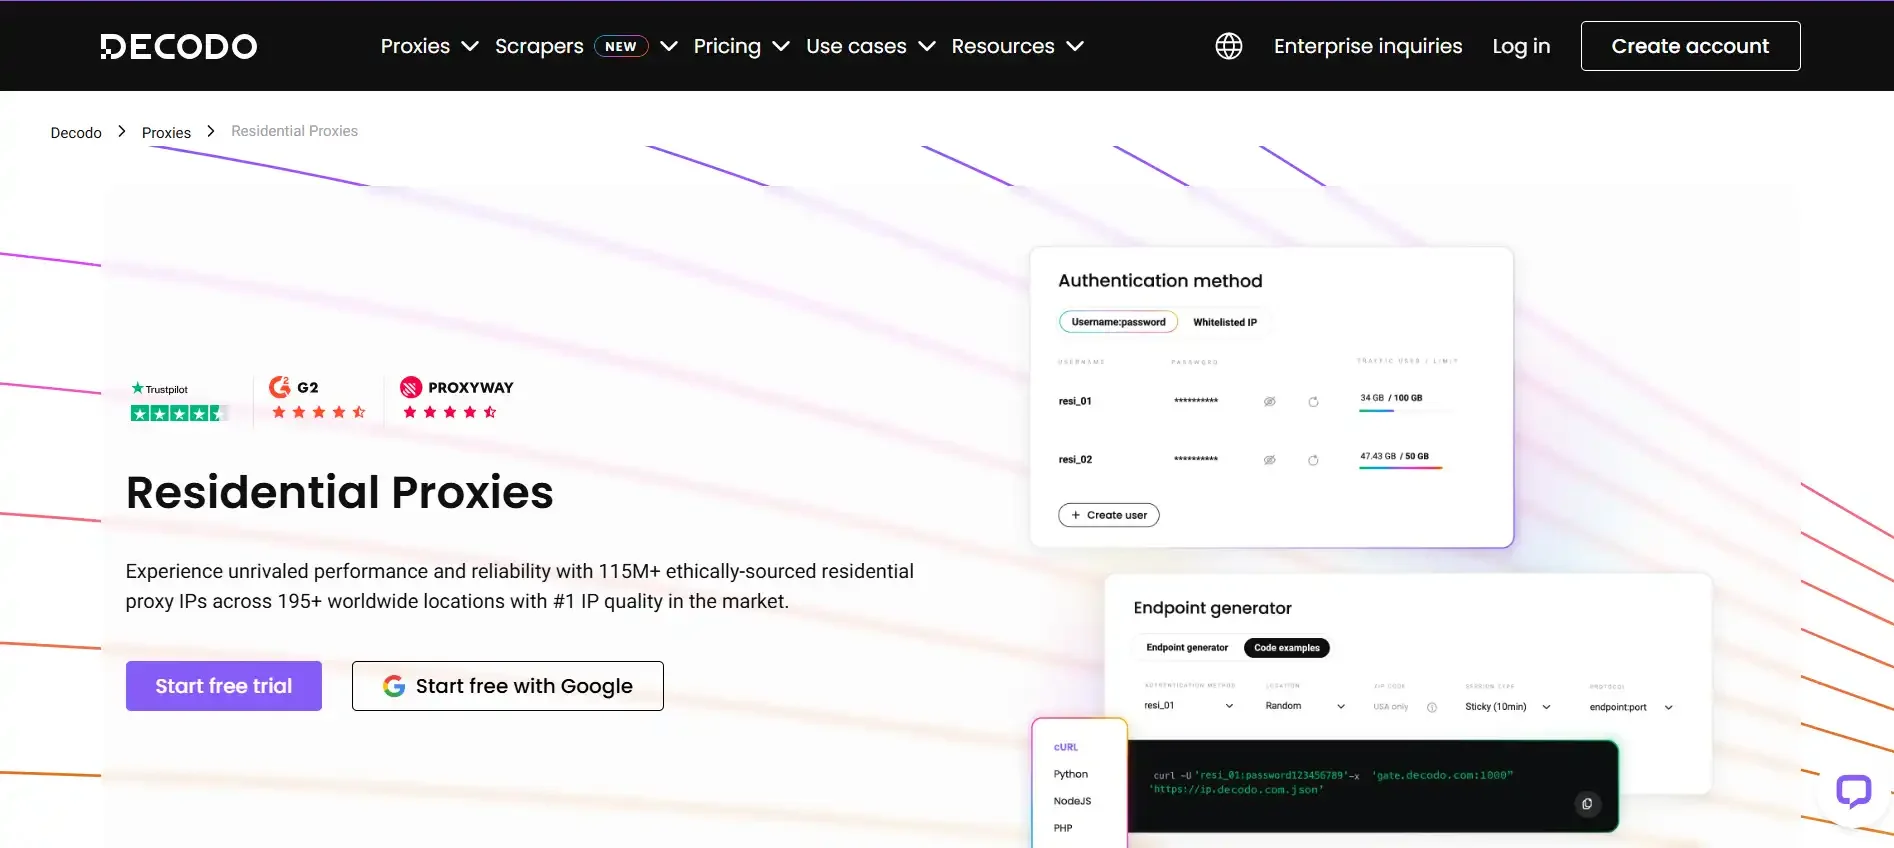Click Start free trial button
The image size is (1894, 848).
click(224, 686)
